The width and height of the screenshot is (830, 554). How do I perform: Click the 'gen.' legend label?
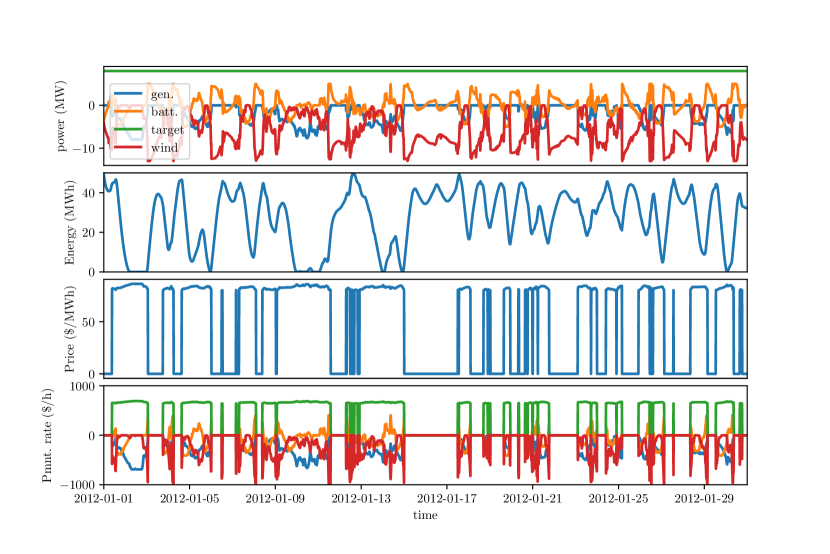click(162, 94)
